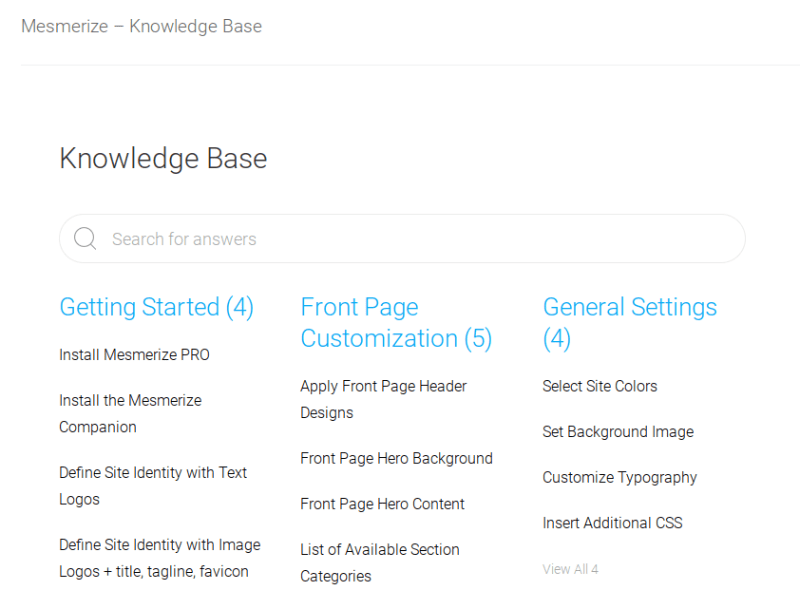Image resolution: width=800 pixels, height=604 pixels.
Task: Open Set Background Image article
Action: (618, 432)
